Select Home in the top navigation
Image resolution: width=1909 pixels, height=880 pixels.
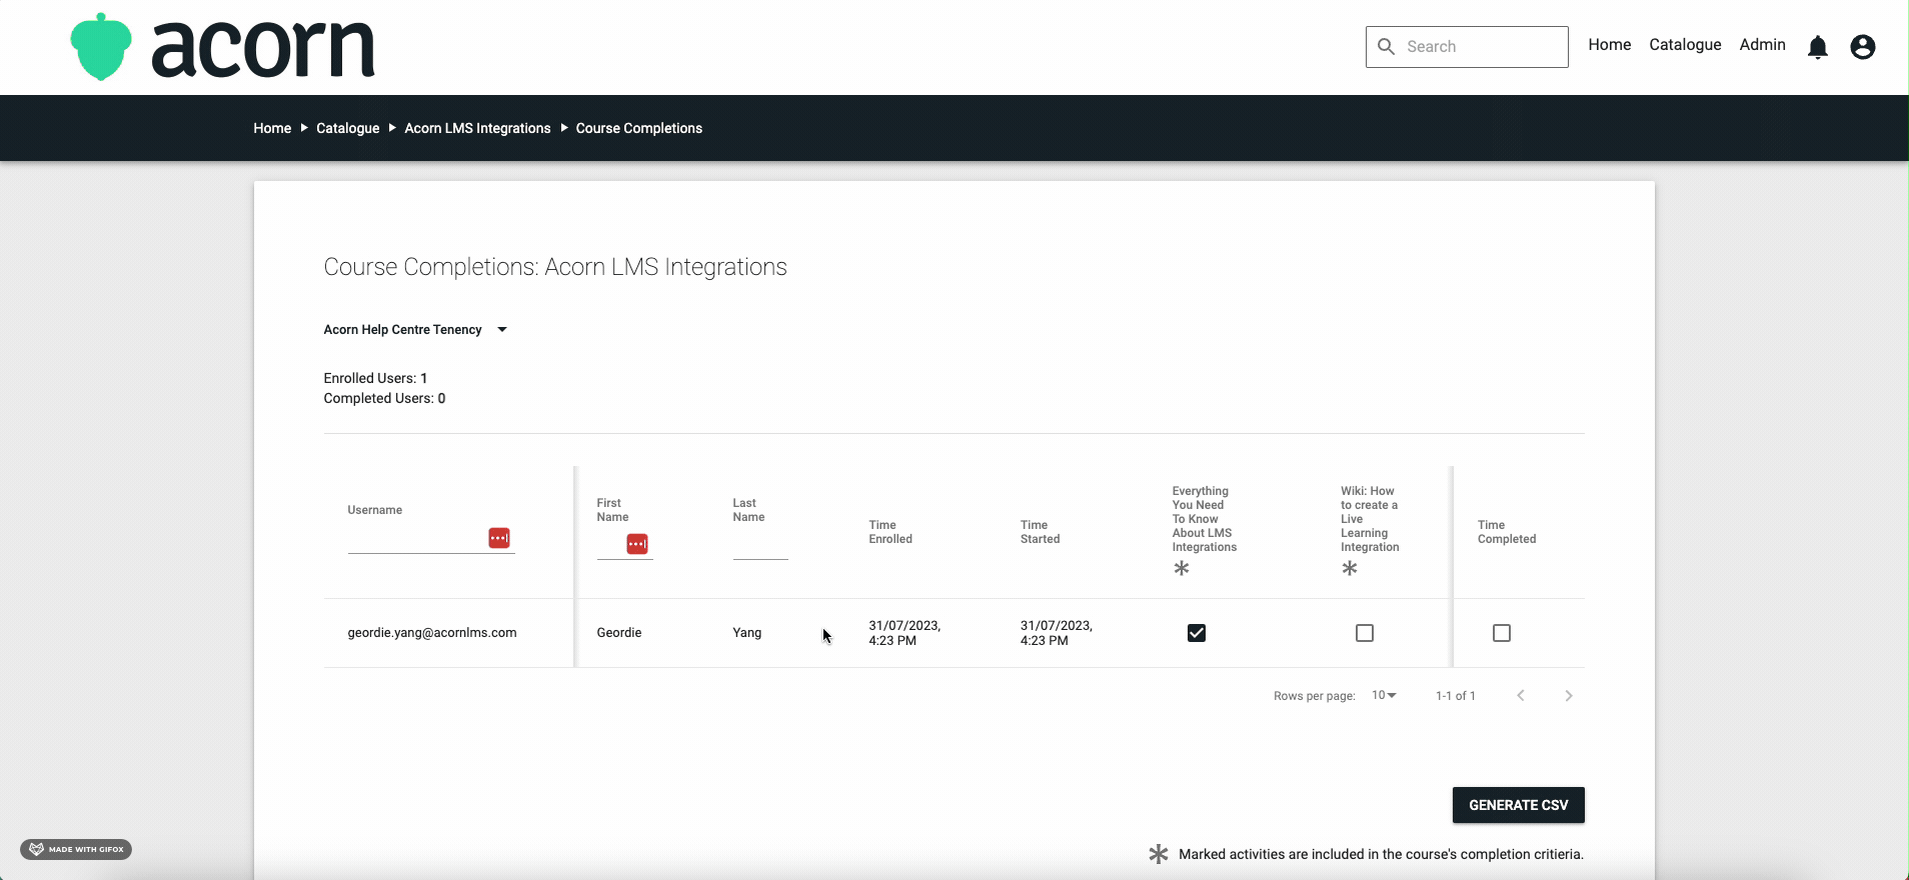1609,45
